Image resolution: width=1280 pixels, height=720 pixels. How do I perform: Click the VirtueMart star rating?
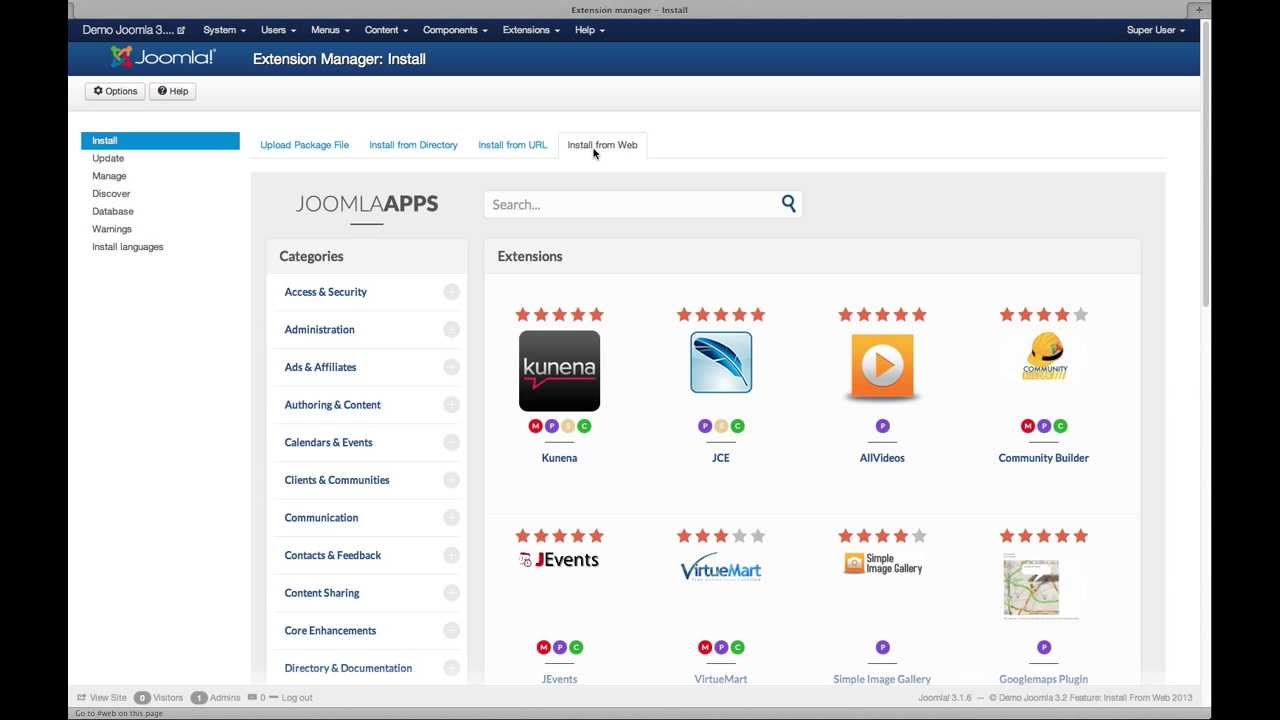tap(721, 536)
